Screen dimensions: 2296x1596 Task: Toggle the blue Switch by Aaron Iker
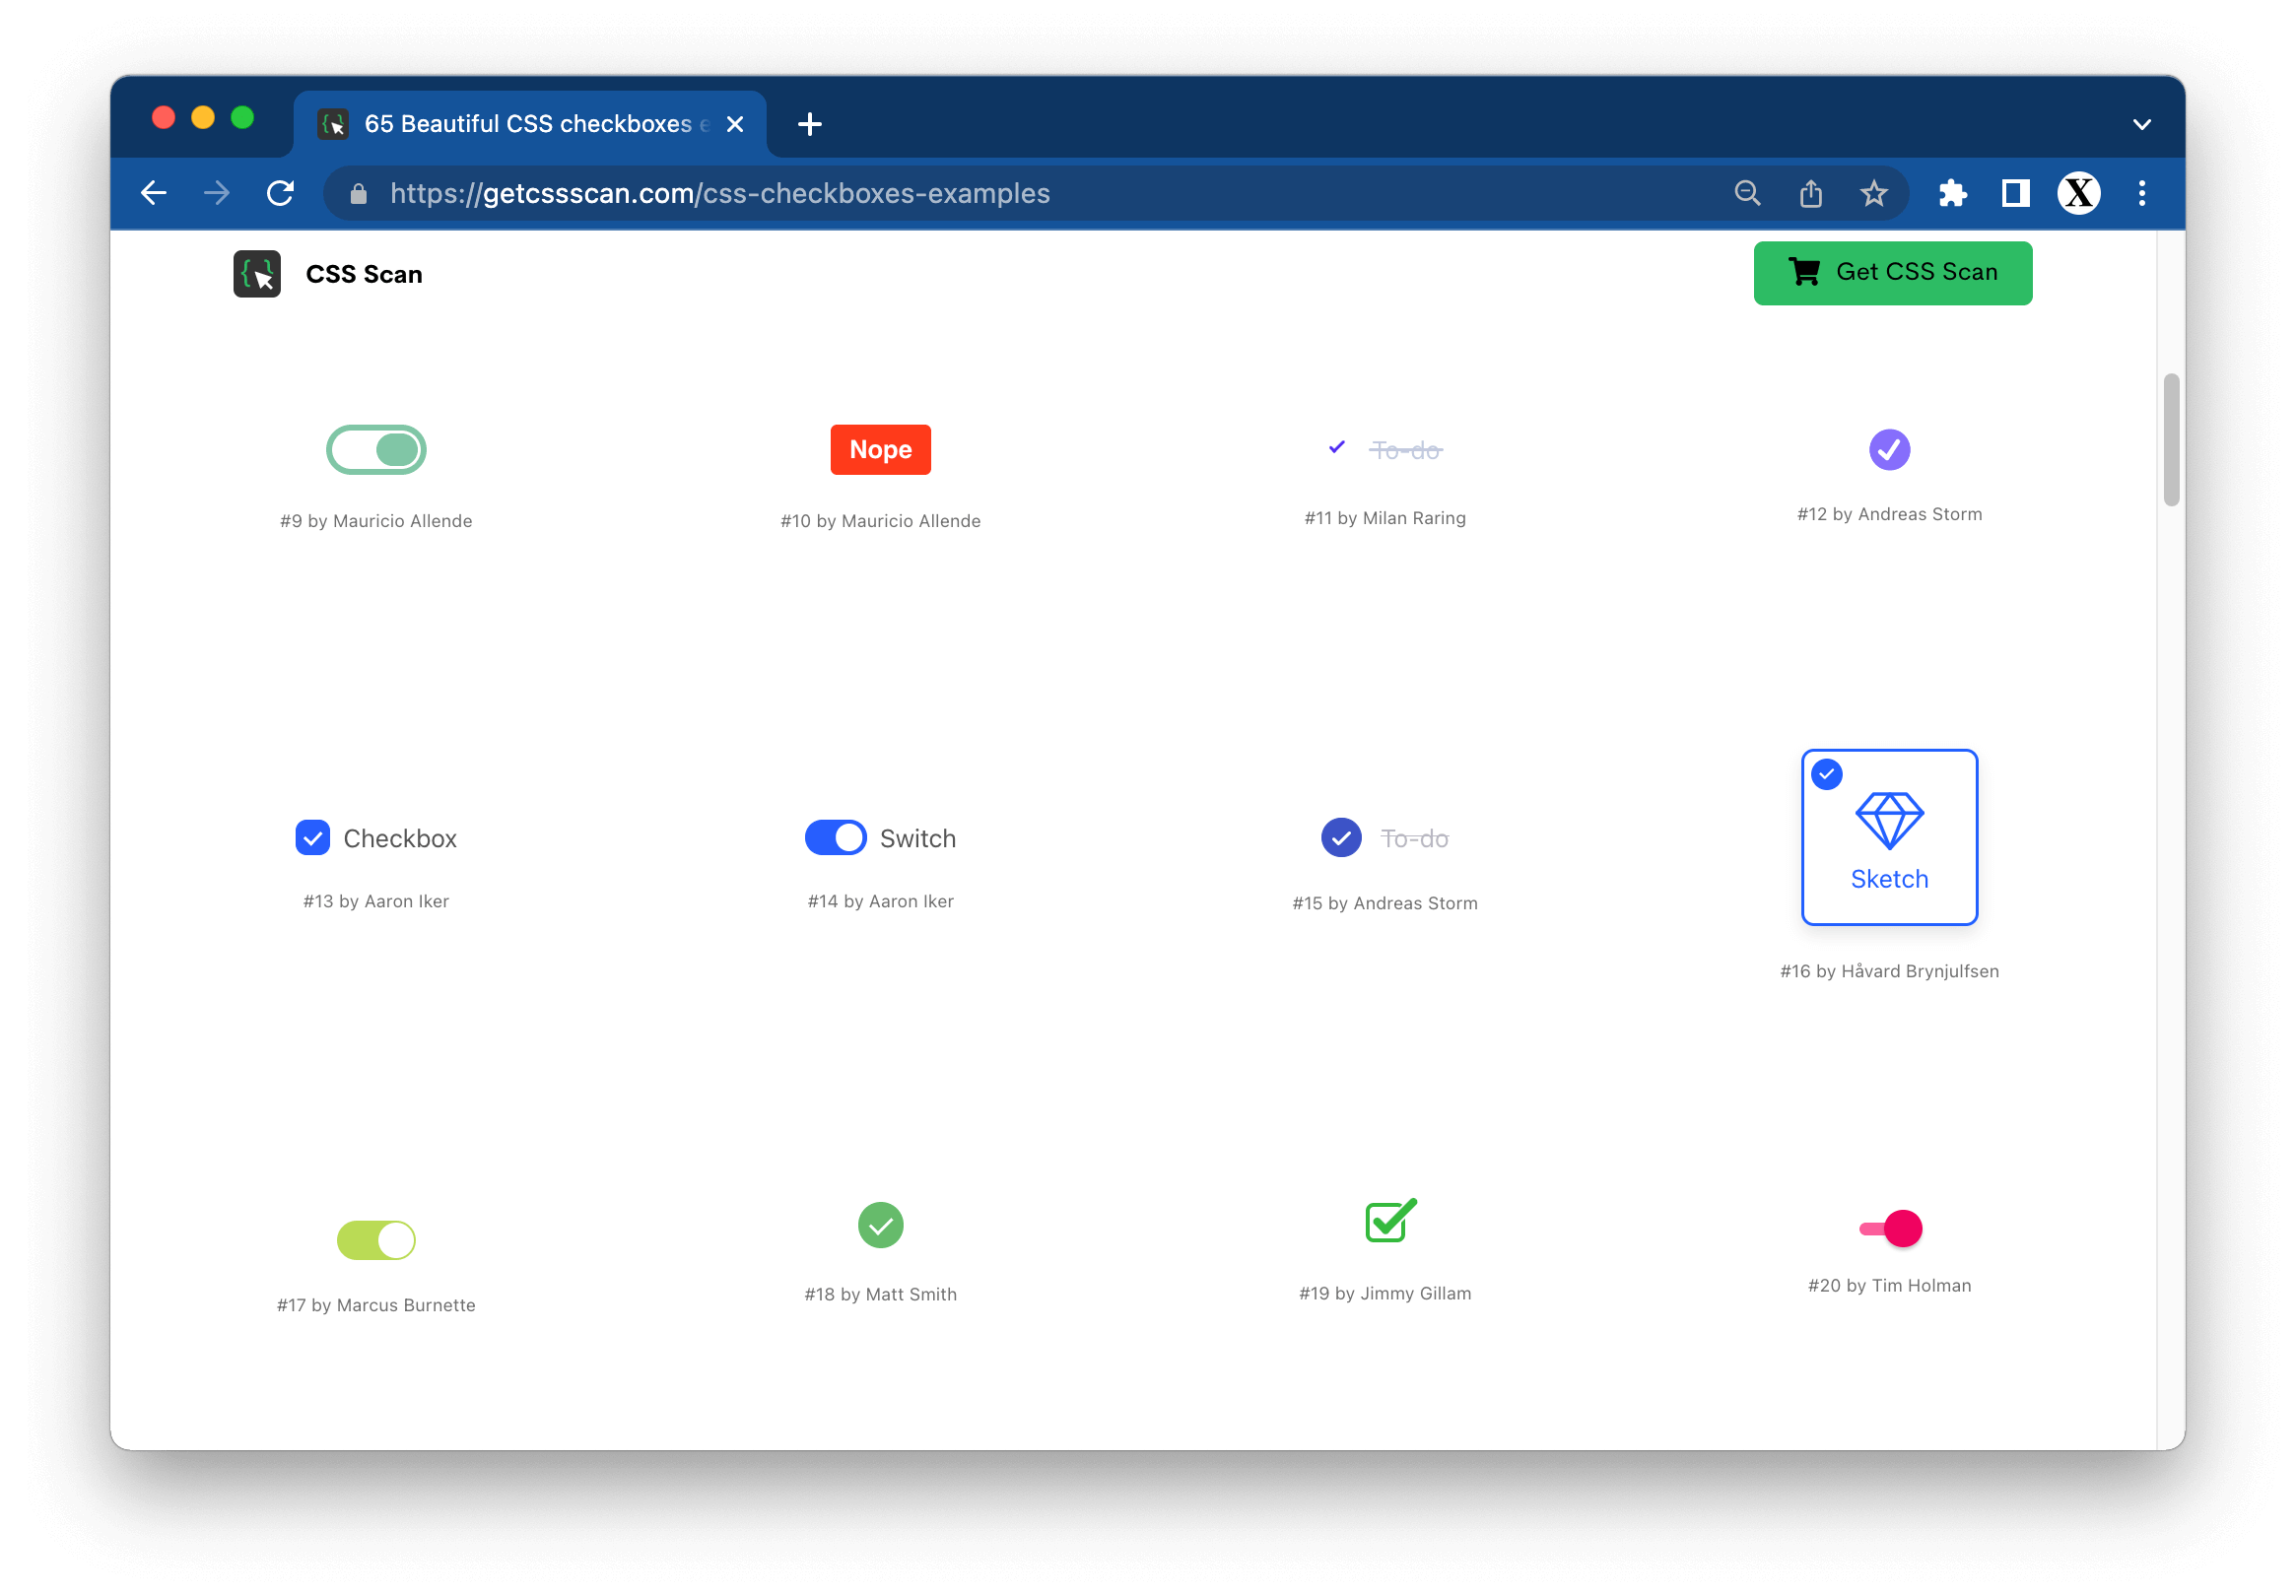click(835, 838)
